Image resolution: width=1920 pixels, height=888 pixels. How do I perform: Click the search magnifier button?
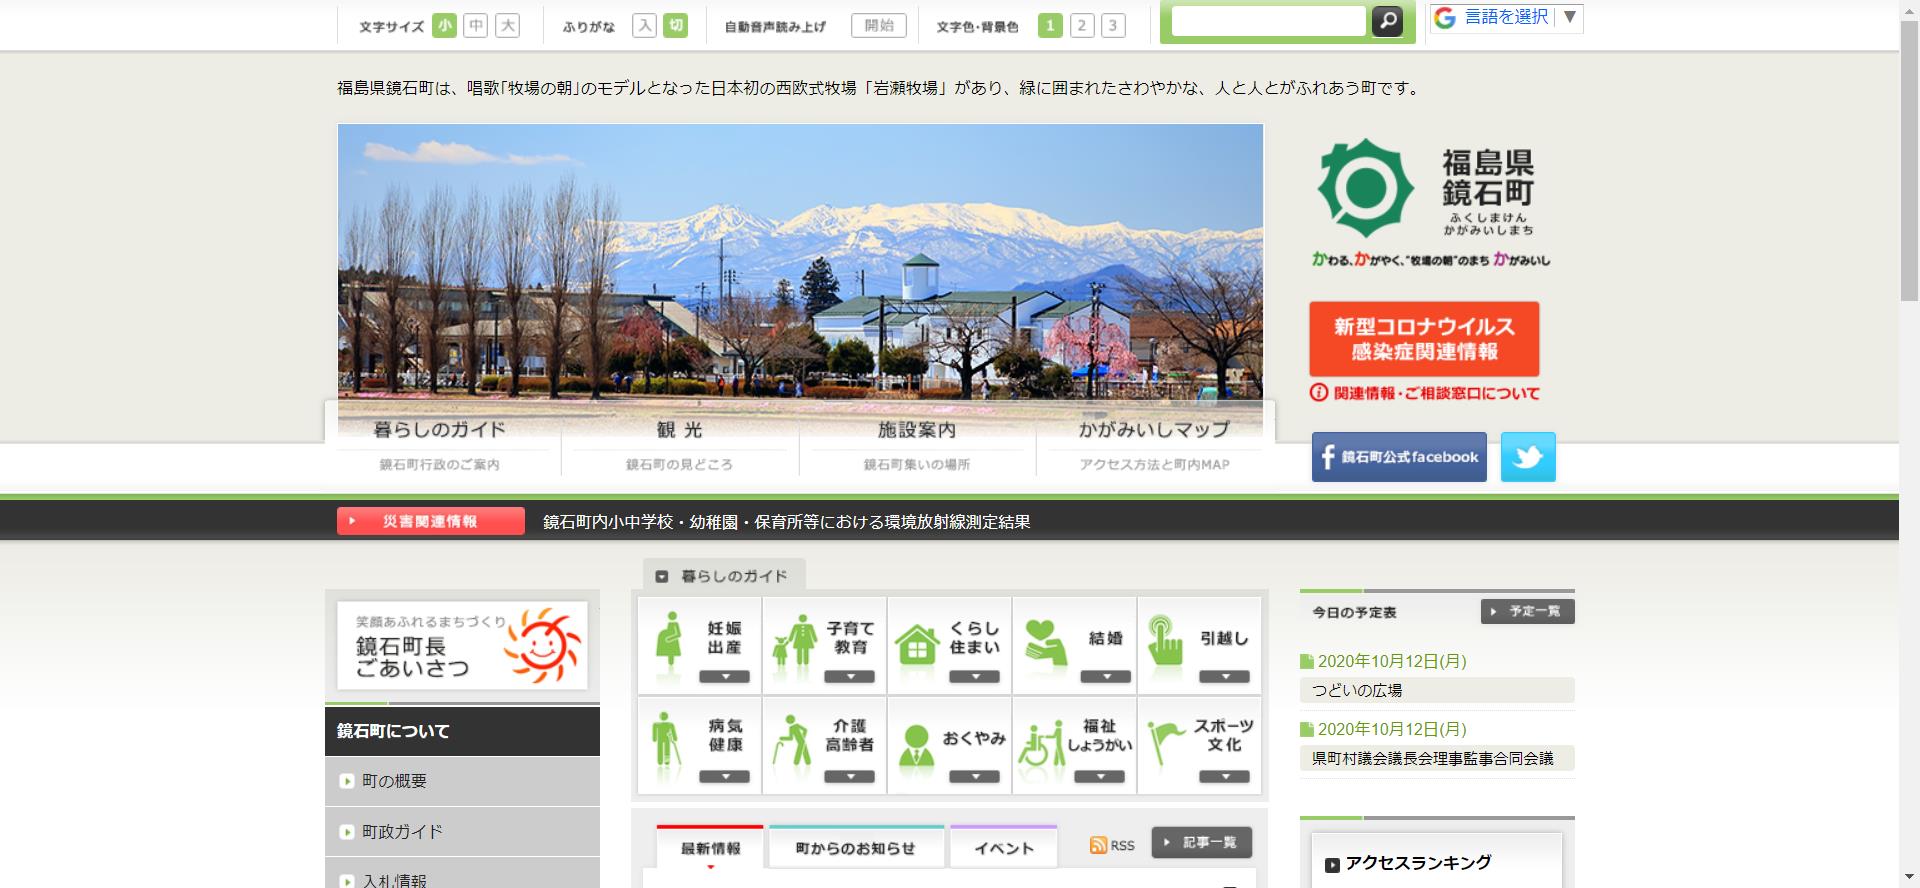[1387, 21]
